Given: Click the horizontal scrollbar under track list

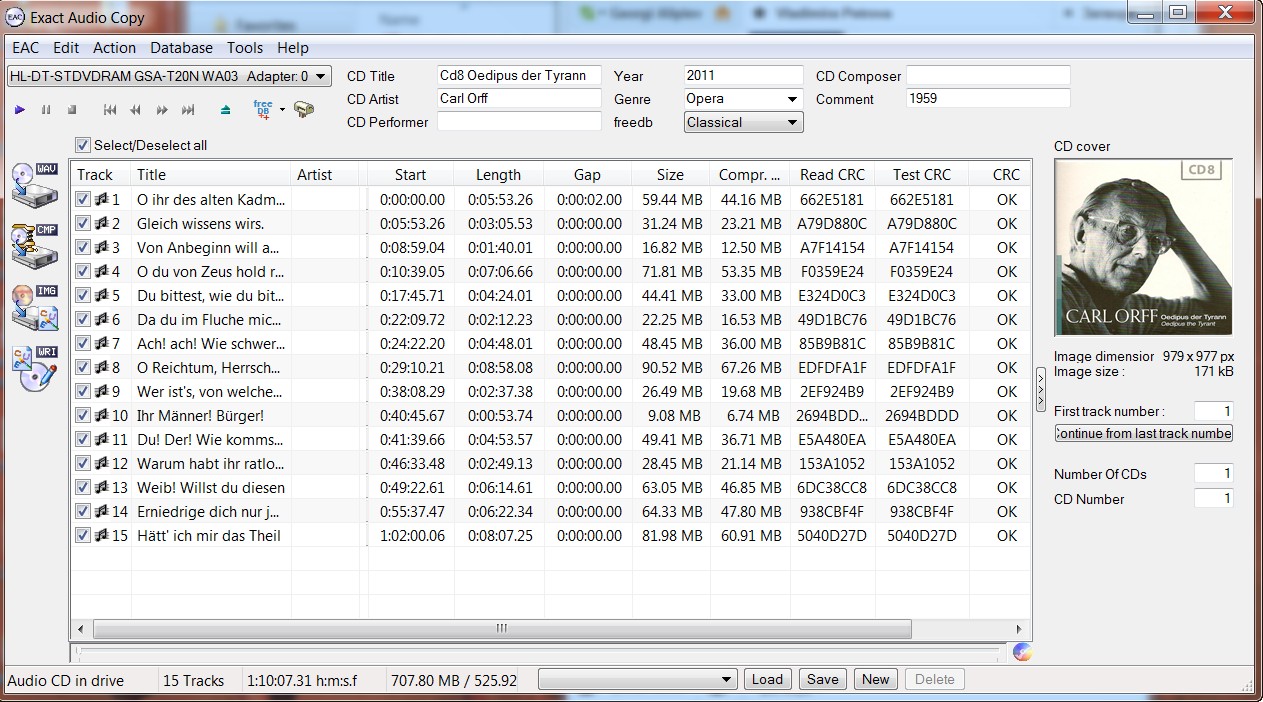Looking at the screenshot, I should tap(500, 628).
